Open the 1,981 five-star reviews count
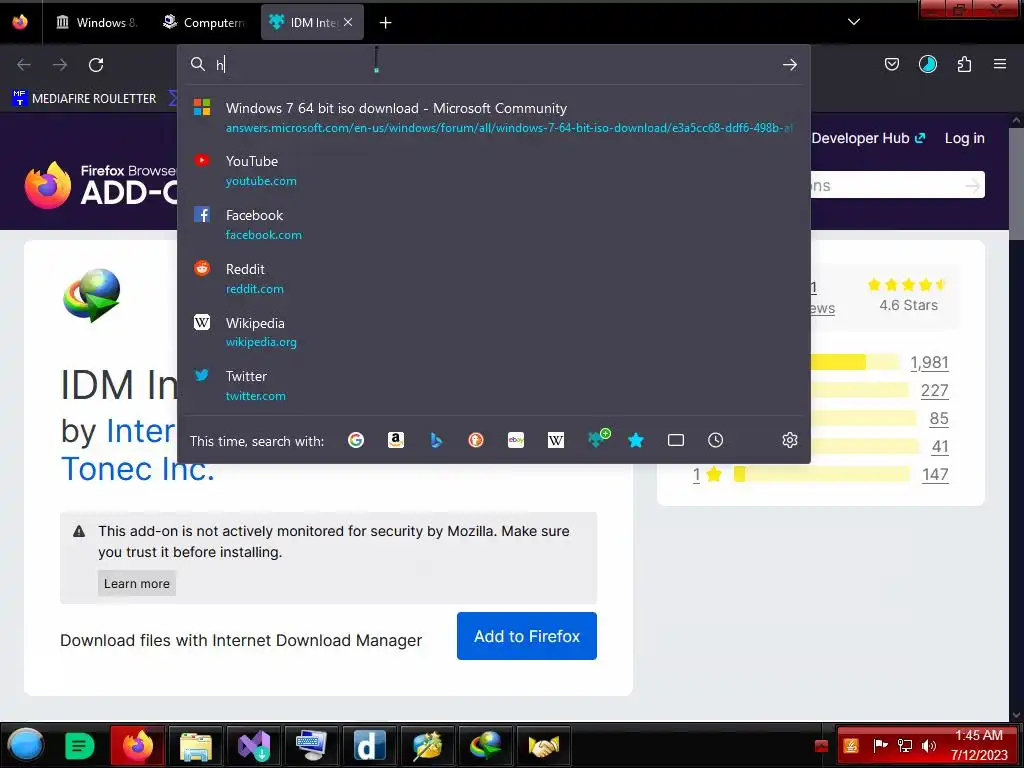1024x768 pixels. pyautogui.click(x=929, y=362)
